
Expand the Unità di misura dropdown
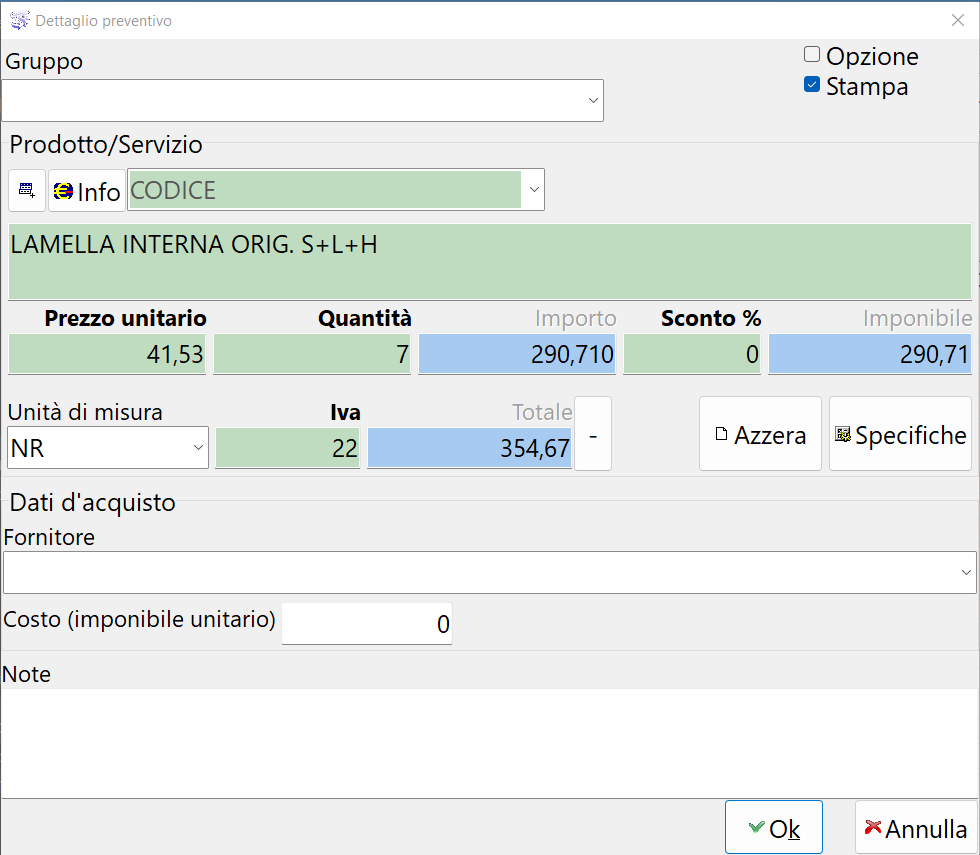tap(197, 449)
